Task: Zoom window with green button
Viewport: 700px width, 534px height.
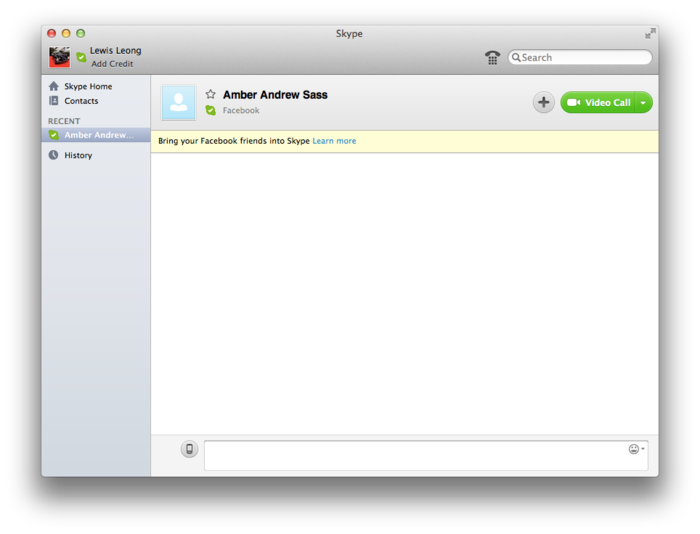Action: point(80,33)
